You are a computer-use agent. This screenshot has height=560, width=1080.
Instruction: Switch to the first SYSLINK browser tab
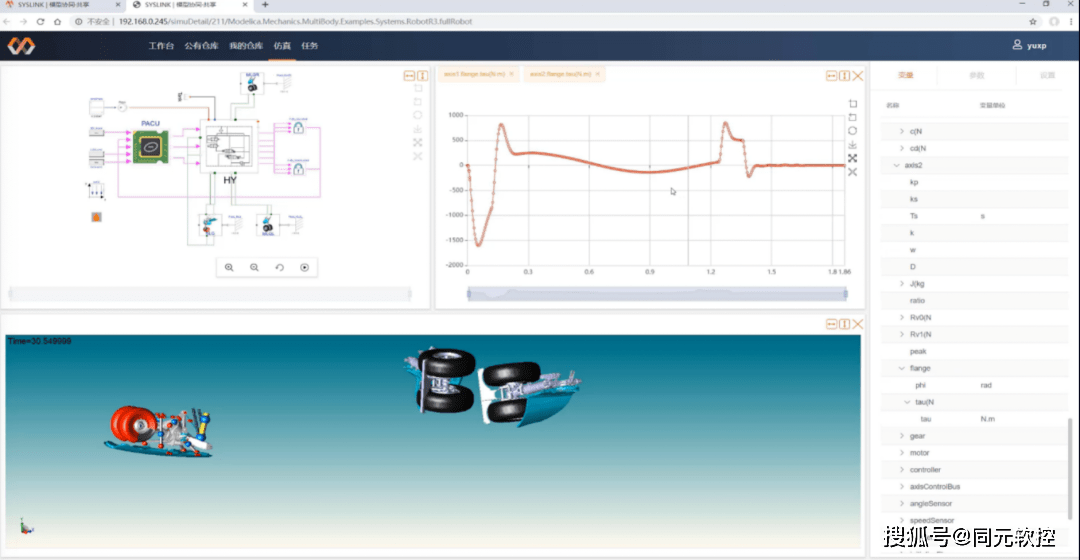point(61,5)
